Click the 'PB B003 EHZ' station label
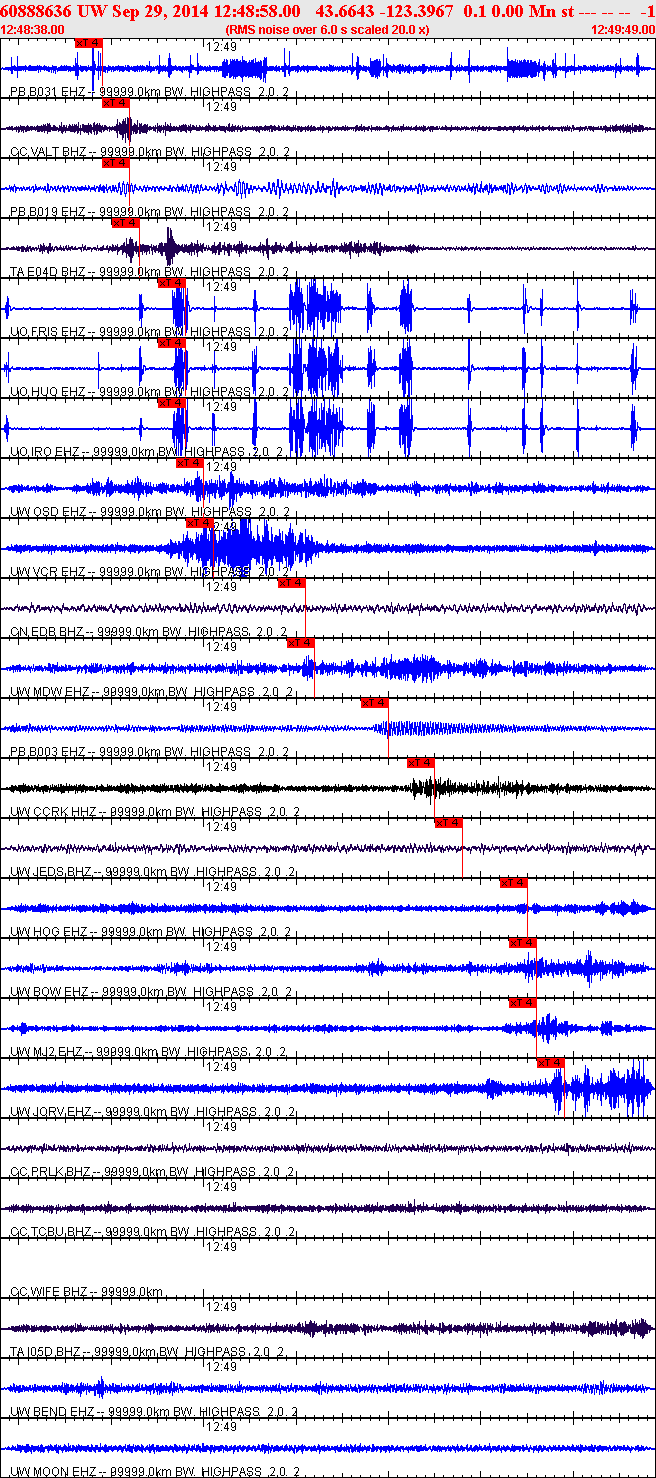The height and width of the screenshot is (1478, 656). pyautogui.click(x=48, y=752)
